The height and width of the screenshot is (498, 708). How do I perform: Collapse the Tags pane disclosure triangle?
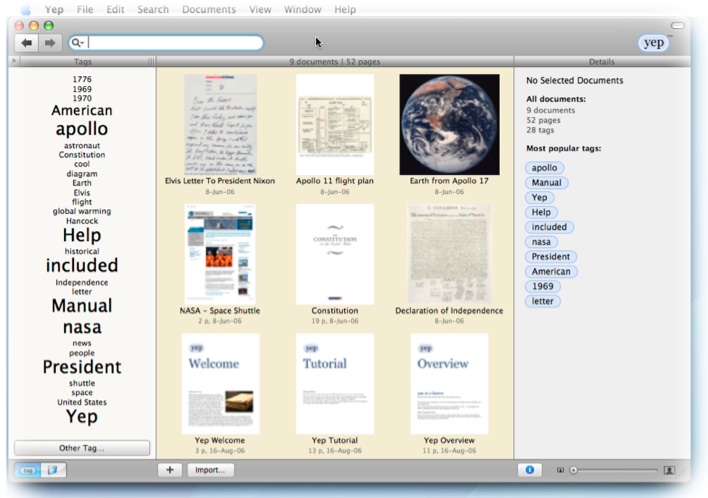point(14,61)
